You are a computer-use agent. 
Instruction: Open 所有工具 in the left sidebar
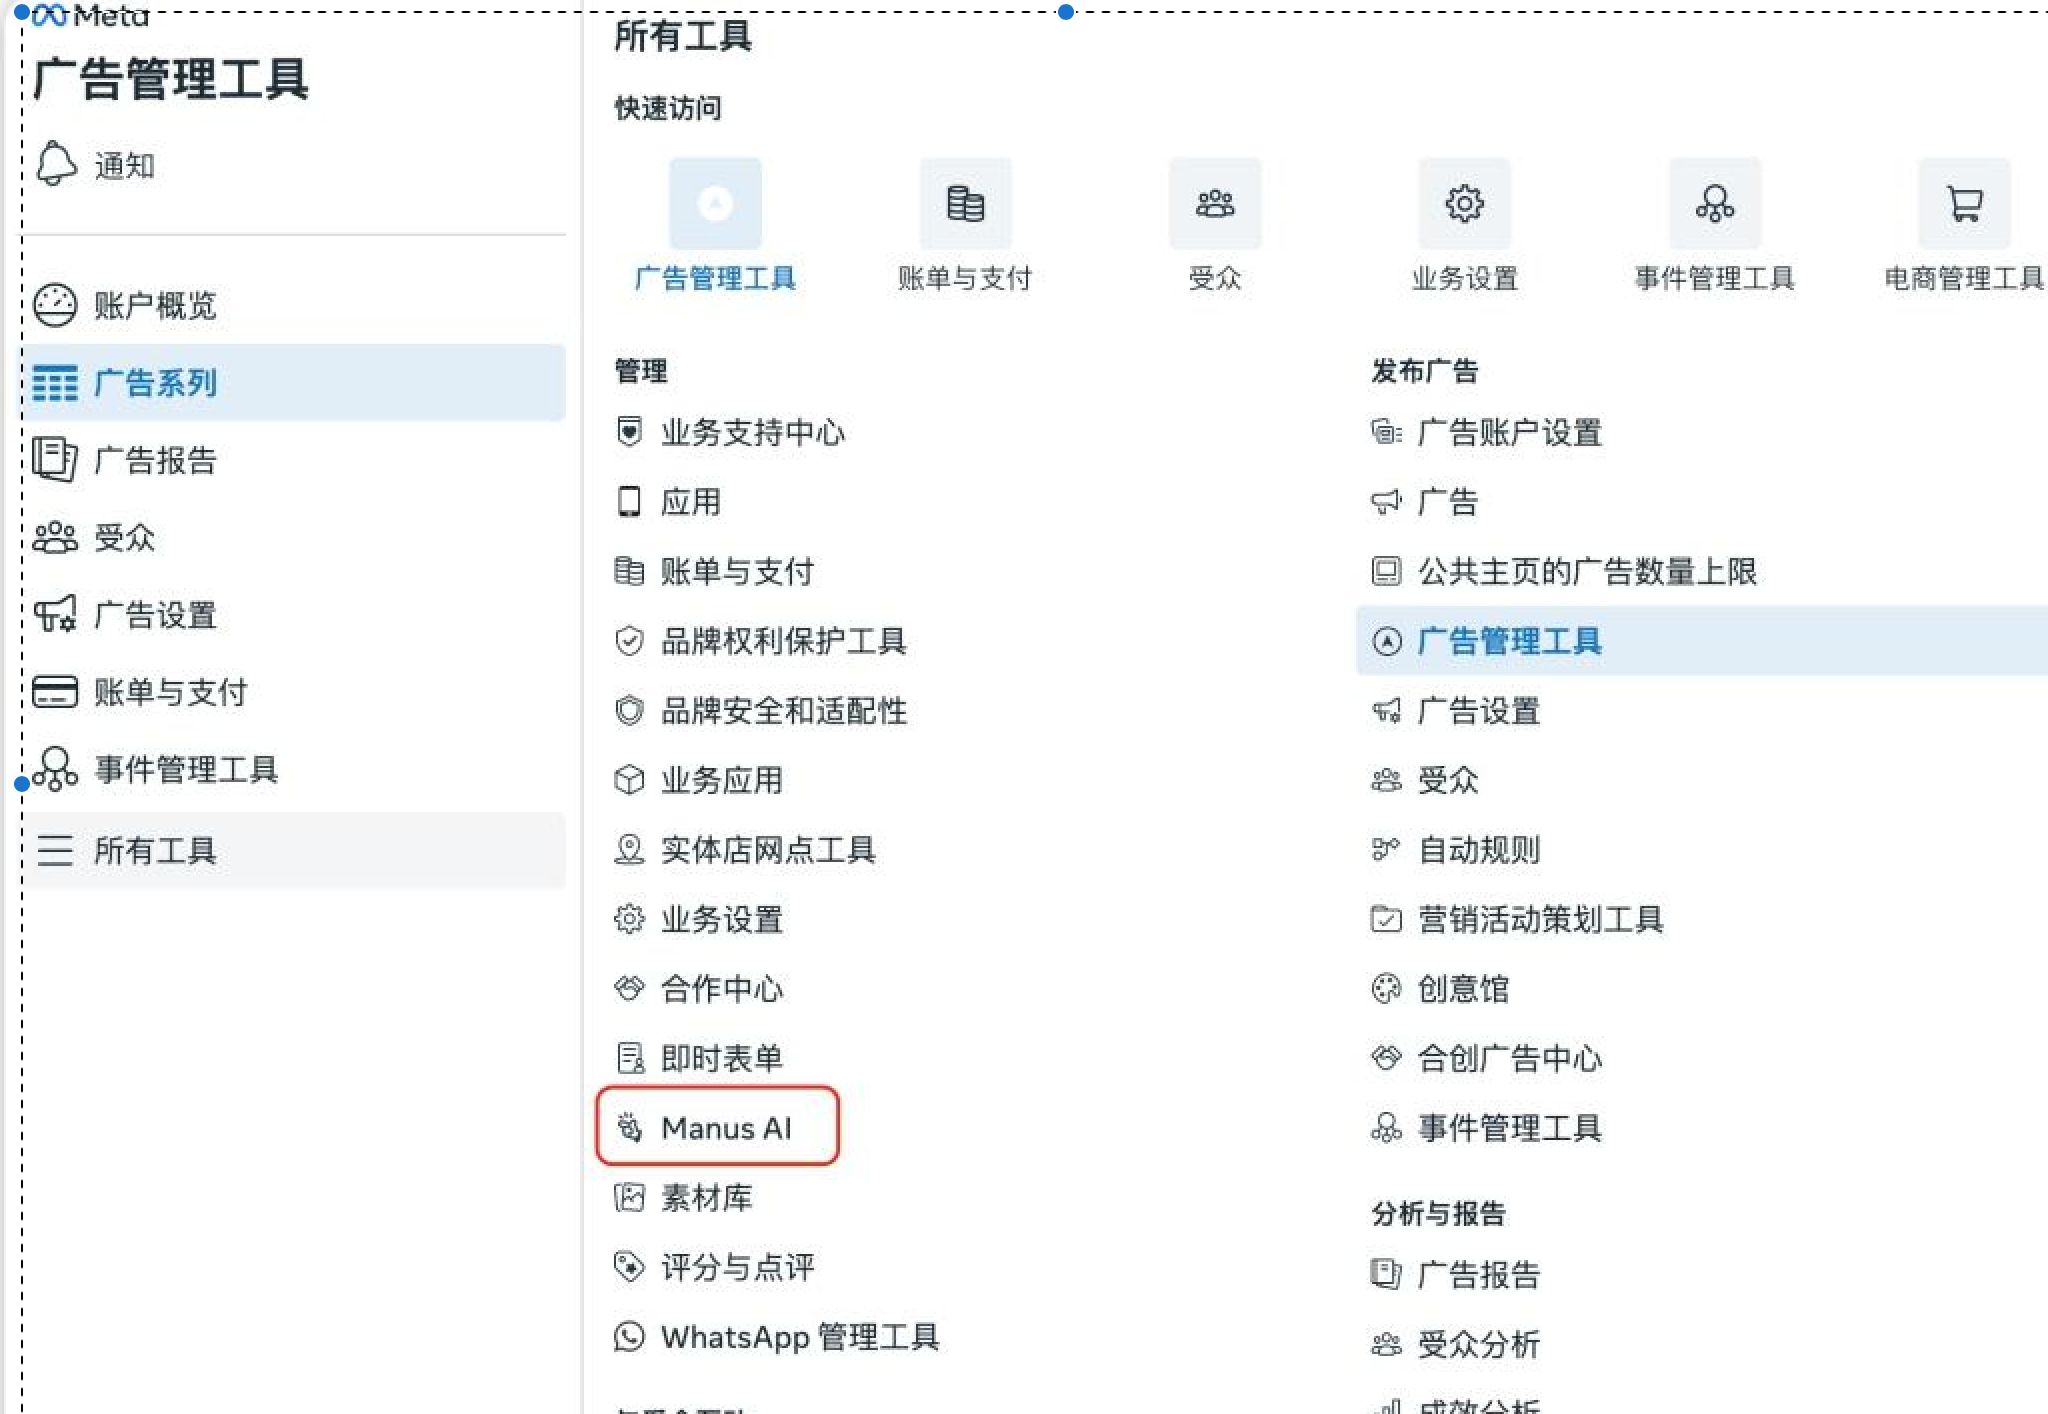(x=155, y=851)
